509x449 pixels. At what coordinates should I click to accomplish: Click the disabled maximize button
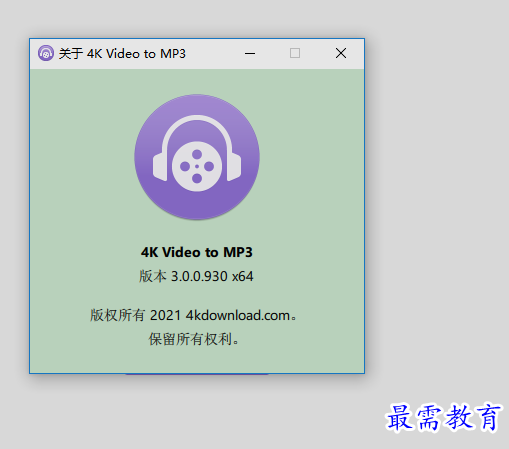point(295,53)
